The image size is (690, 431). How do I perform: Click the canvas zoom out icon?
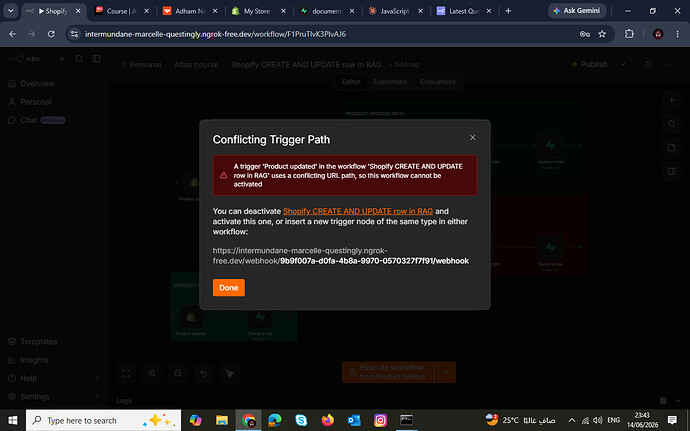click(x=178, y=373)
